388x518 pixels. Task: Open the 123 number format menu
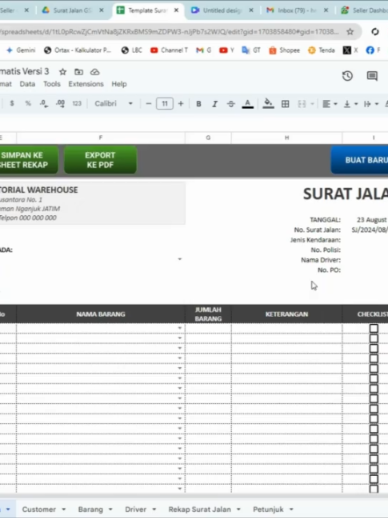(x=77, y=104)
